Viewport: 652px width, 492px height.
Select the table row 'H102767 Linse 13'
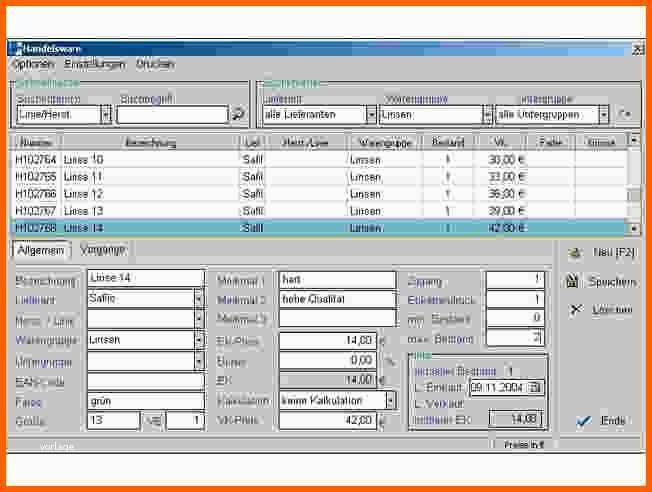point(319,211)
